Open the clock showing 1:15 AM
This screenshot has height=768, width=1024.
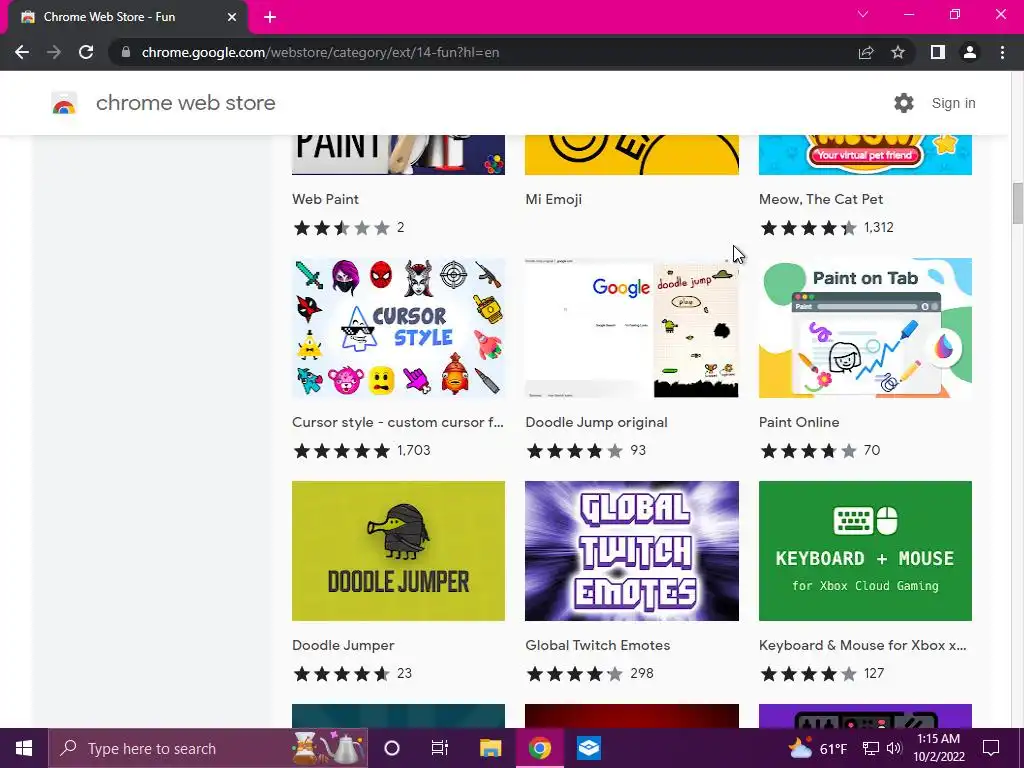pyautogui.click(x=938, y=748)
